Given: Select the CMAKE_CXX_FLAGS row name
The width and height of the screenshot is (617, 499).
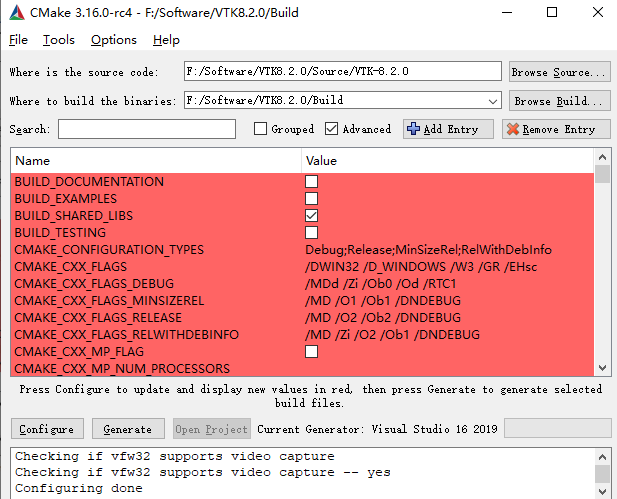Looking at the screenshot, I should [70, 266].
